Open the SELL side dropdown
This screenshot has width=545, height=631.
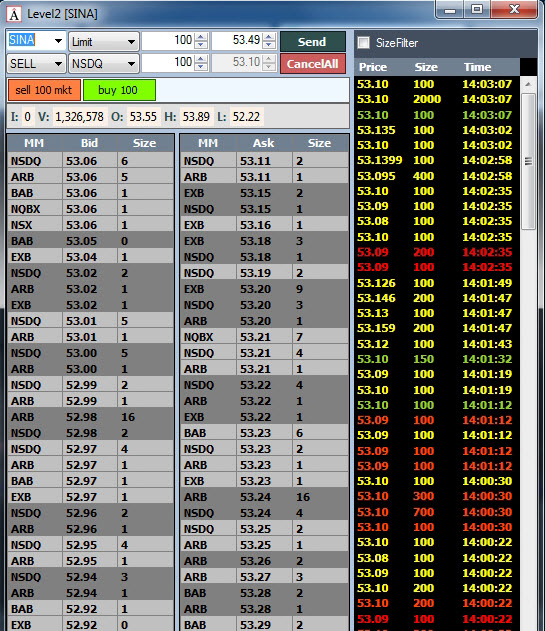tap(58, 64)
